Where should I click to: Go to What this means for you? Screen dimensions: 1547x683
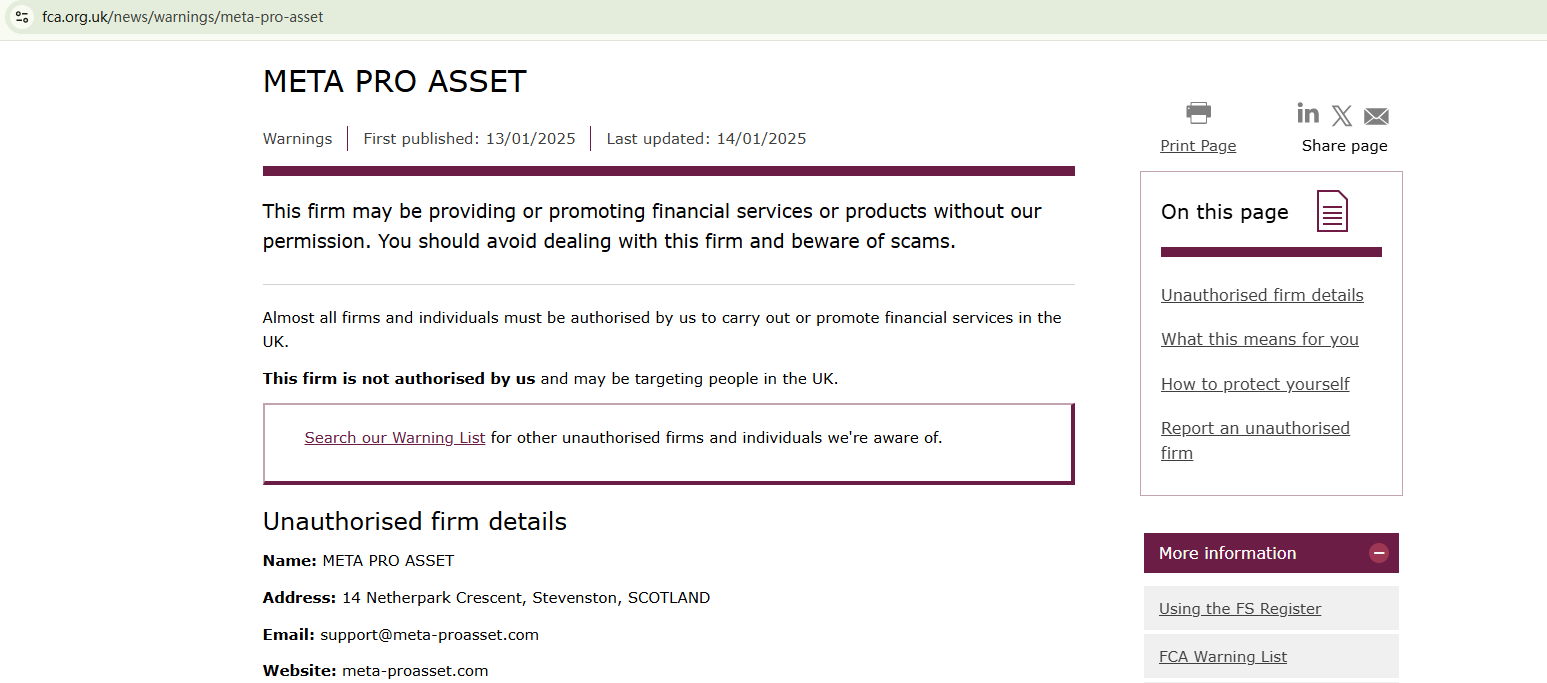click(x=1260, y=339)
